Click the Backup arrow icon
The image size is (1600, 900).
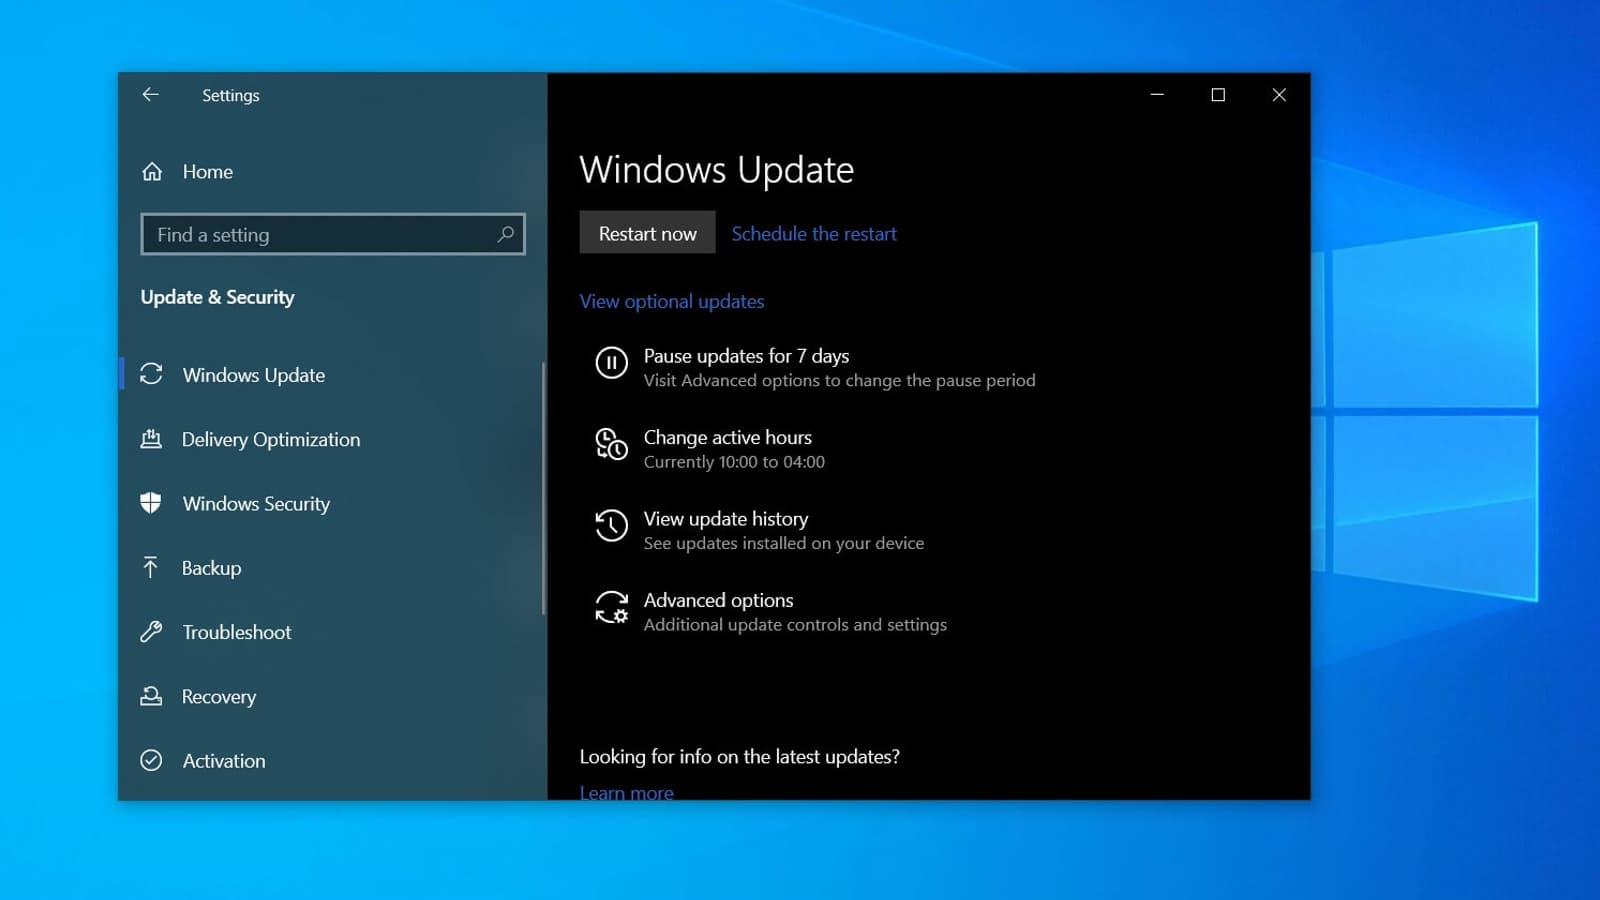tap(150, 568)
